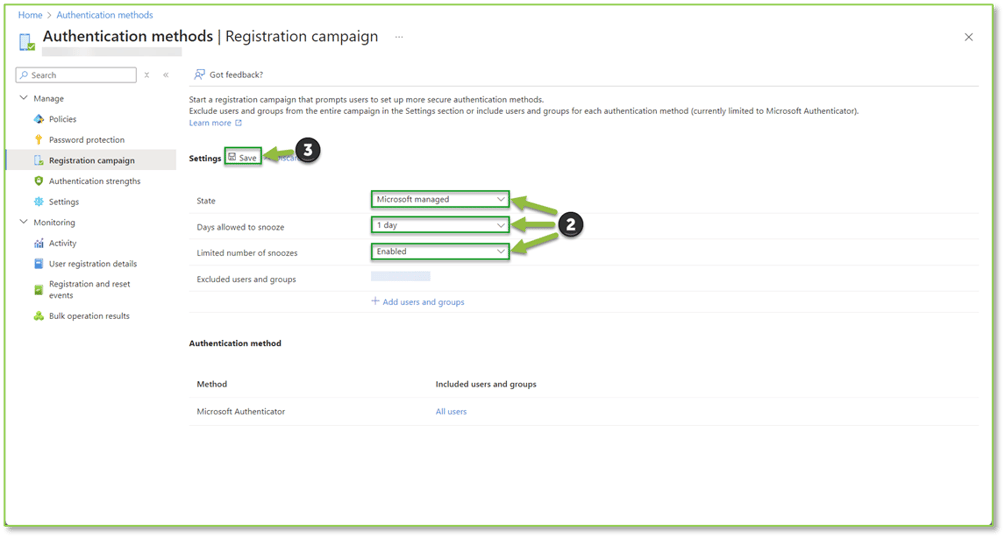The height and width of the screenshot is (538, 1005).
Task: Click the Registration campaign sidebar icon
Action: [38, 160]
